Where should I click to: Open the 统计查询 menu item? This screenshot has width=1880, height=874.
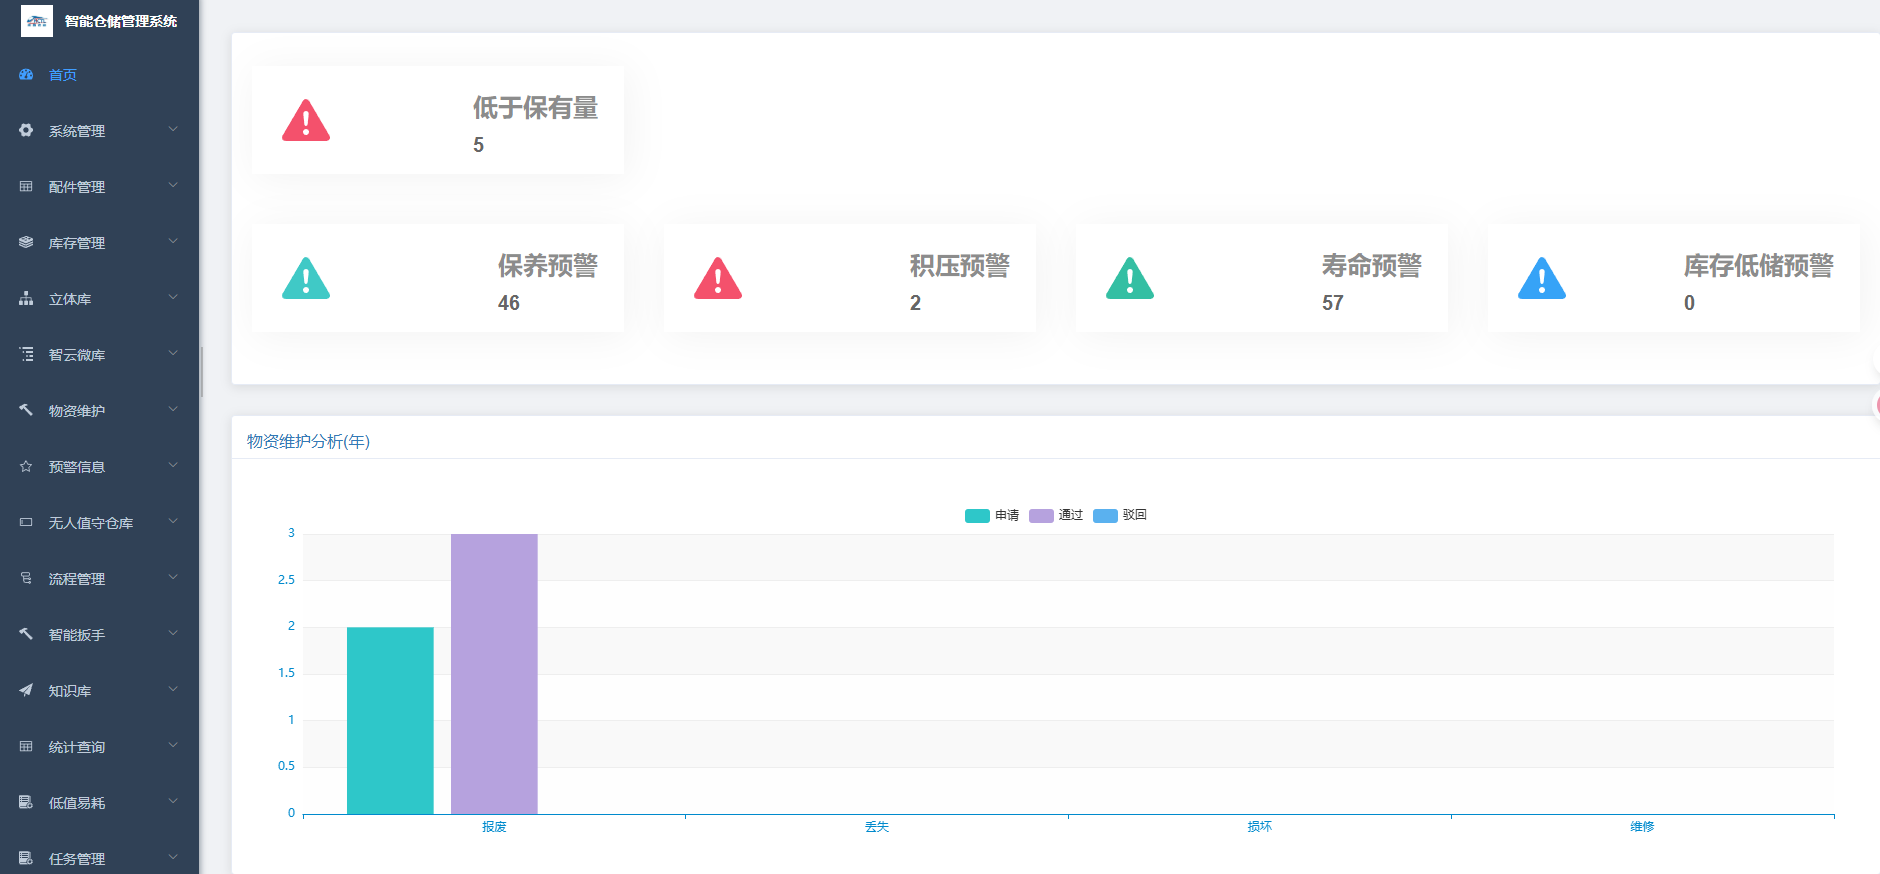tap(77, 747)
